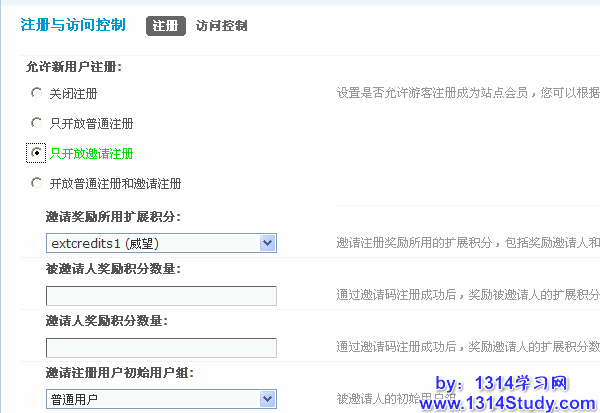Screen dimensions: 600x413
Task: Click the 注册与访问控制 page heading
Action: (73, 26)
